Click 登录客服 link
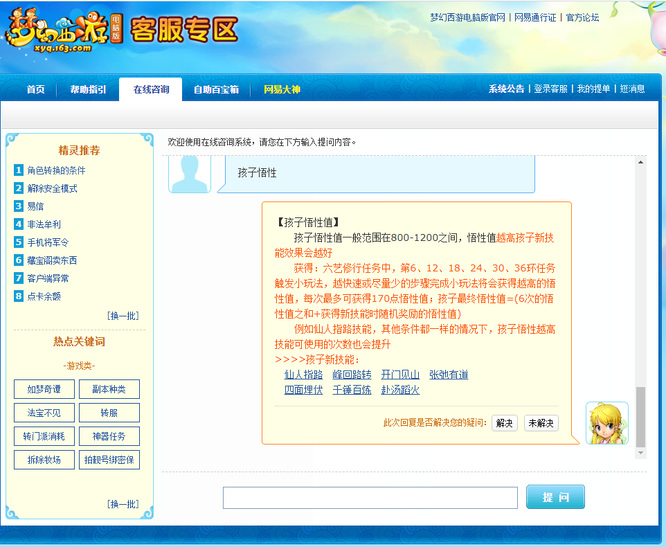This screenshot has height=547, width=666. (550, 89)
